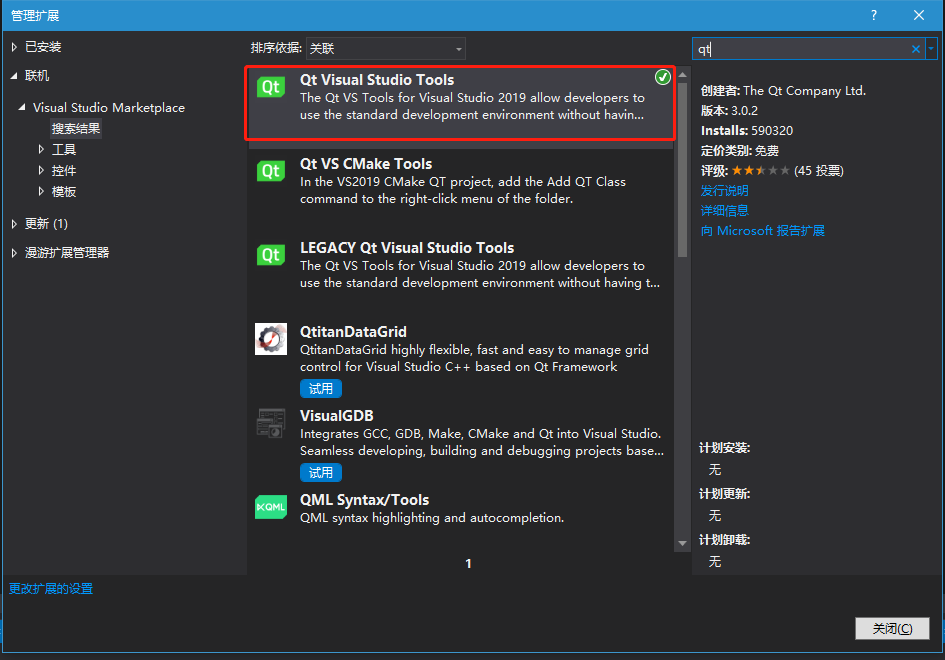Open the 向 Microsoft 报告扩展 link
The height and width of the screenshot is (660, 945).
762,230
